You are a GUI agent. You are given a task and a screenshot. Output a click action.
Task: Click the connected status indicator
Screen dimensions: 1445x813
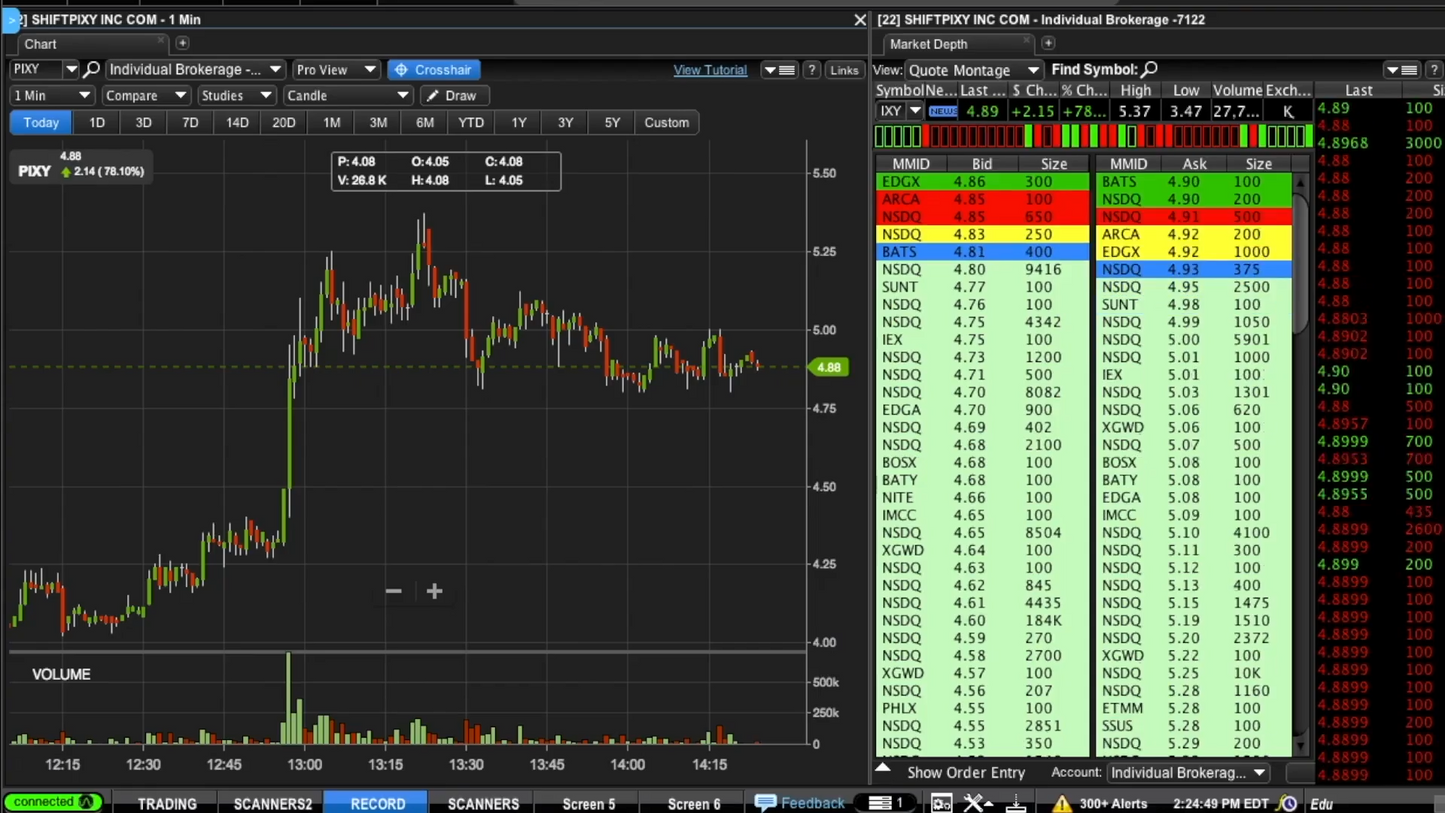(52, 802)
